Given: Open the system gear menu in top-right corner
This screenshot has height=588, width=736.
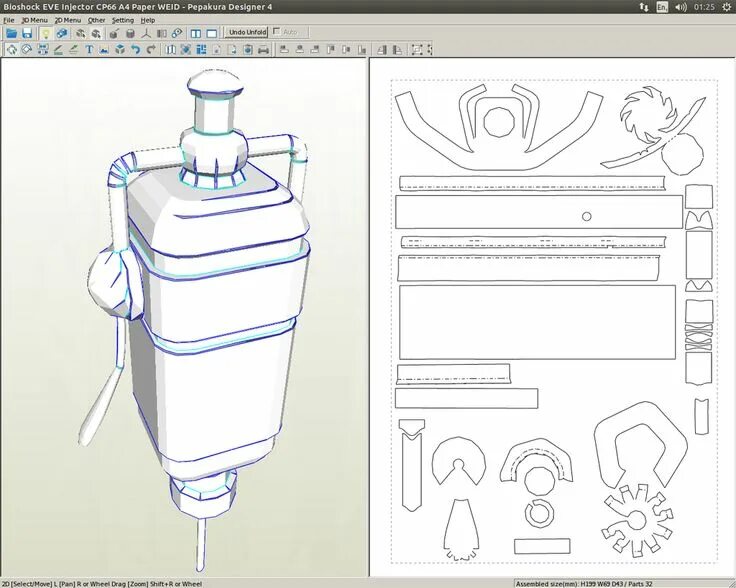Looking at the screenshot, I should click(727, 7).
